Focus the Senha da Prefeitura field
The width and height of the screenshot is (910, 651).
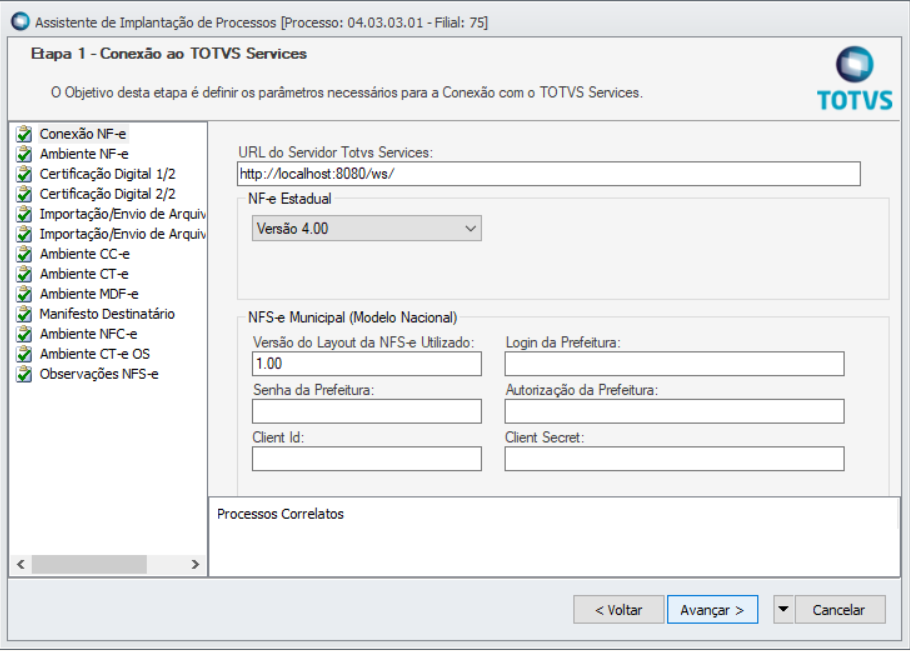pyautogui.click(x=366, y=411)
